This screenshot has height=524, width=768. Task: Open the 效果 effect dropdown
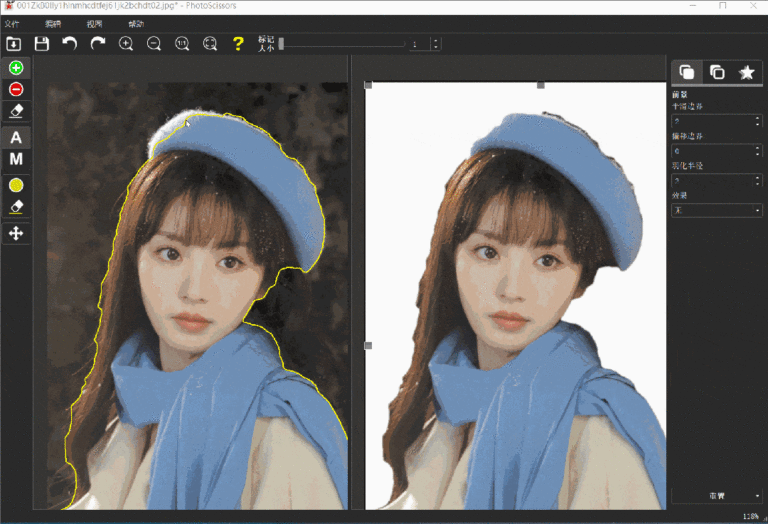[716, 210]
